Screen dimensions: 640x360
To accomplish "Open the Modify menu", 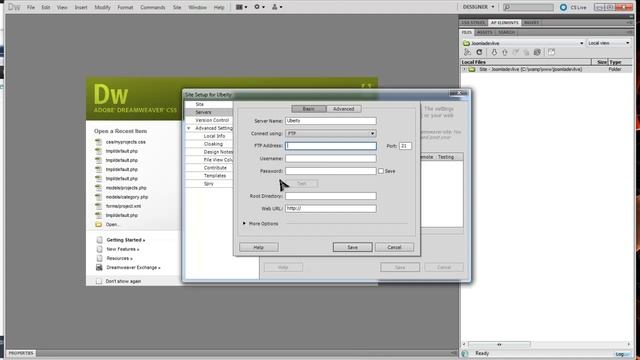I will point(102,7).
